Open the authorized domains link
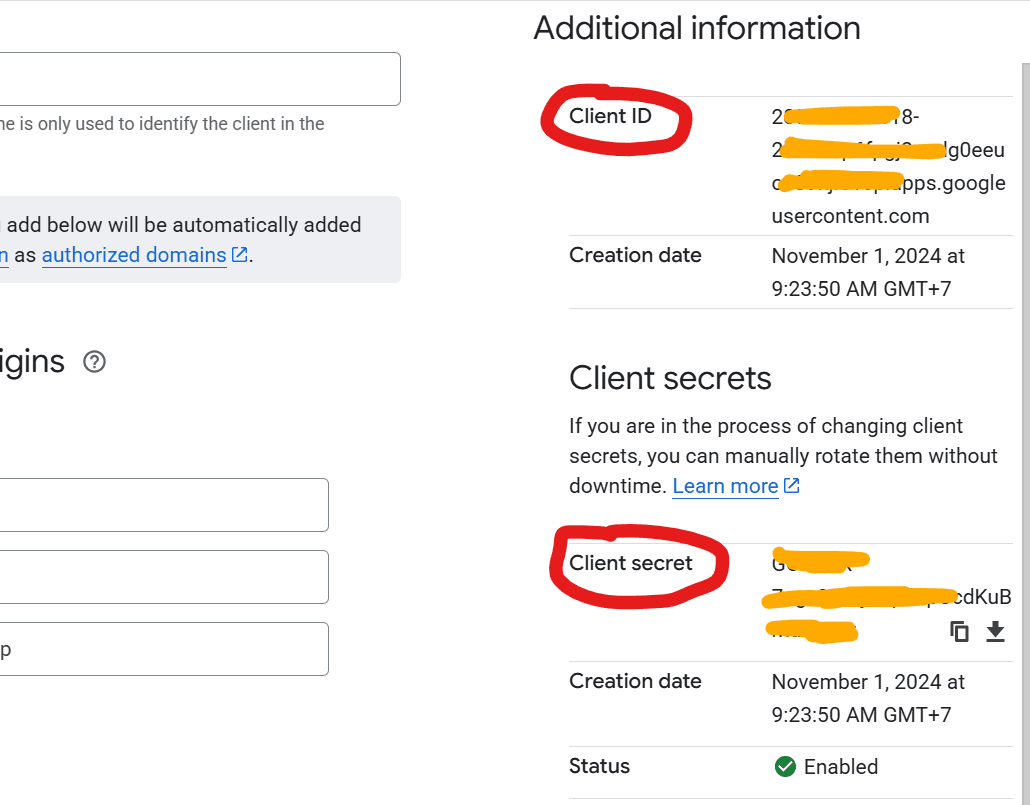1030x805 pixels. 133,255
